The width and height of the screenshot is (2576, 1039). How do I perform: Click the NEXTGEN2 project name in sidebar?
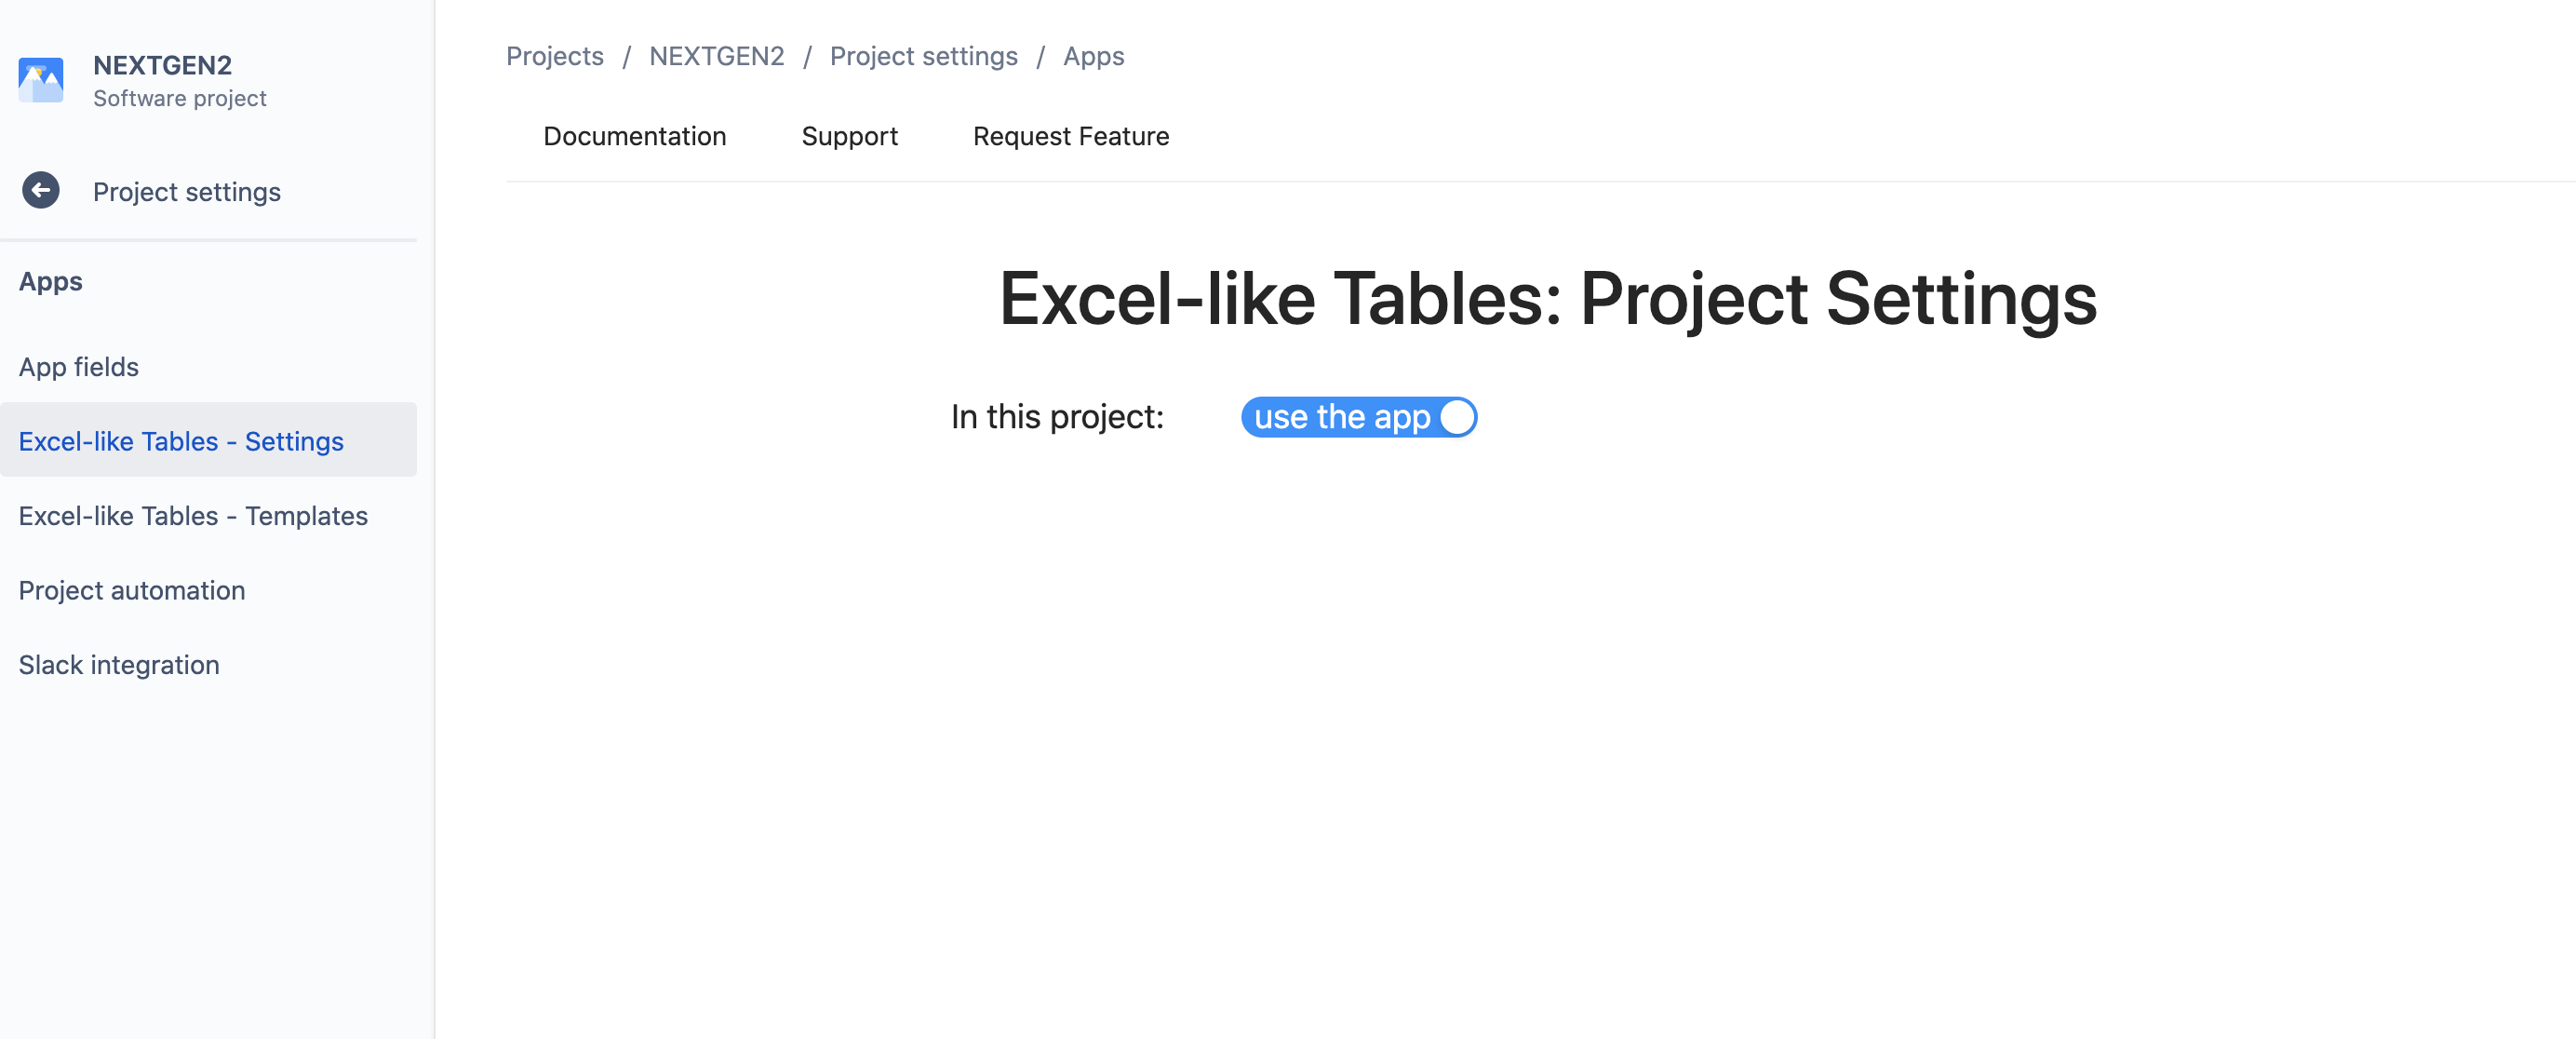click(162, 65)
